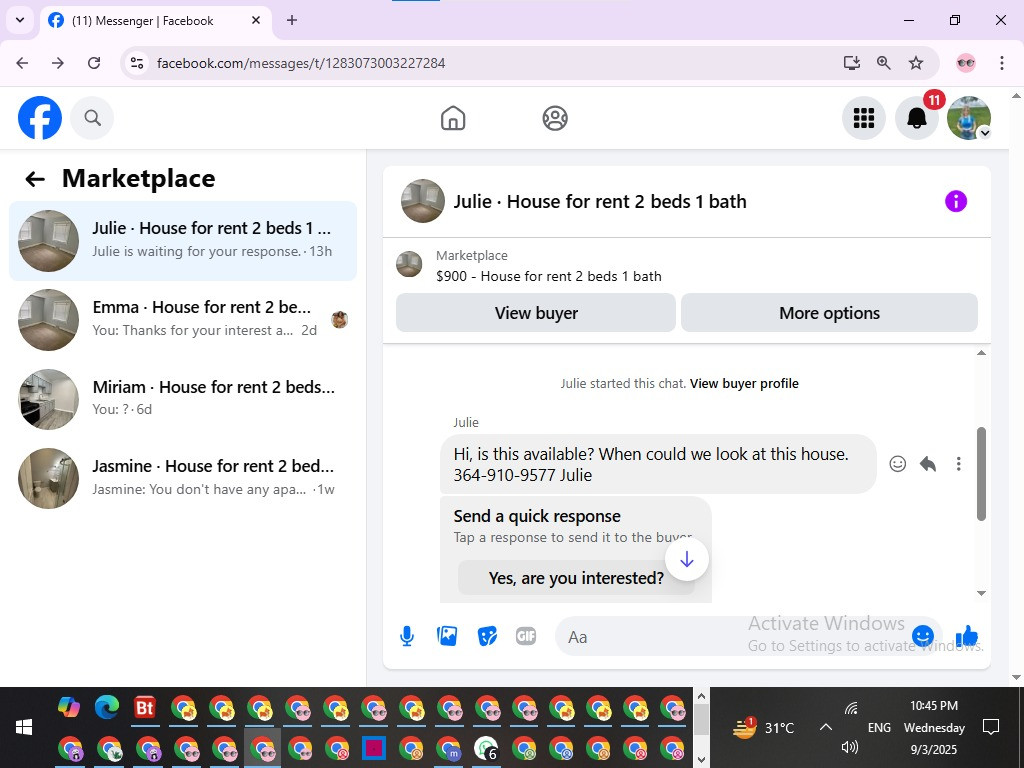Open Emma House for rent conversation
Screen dimensions: 1024x768
tap(183, 320)
